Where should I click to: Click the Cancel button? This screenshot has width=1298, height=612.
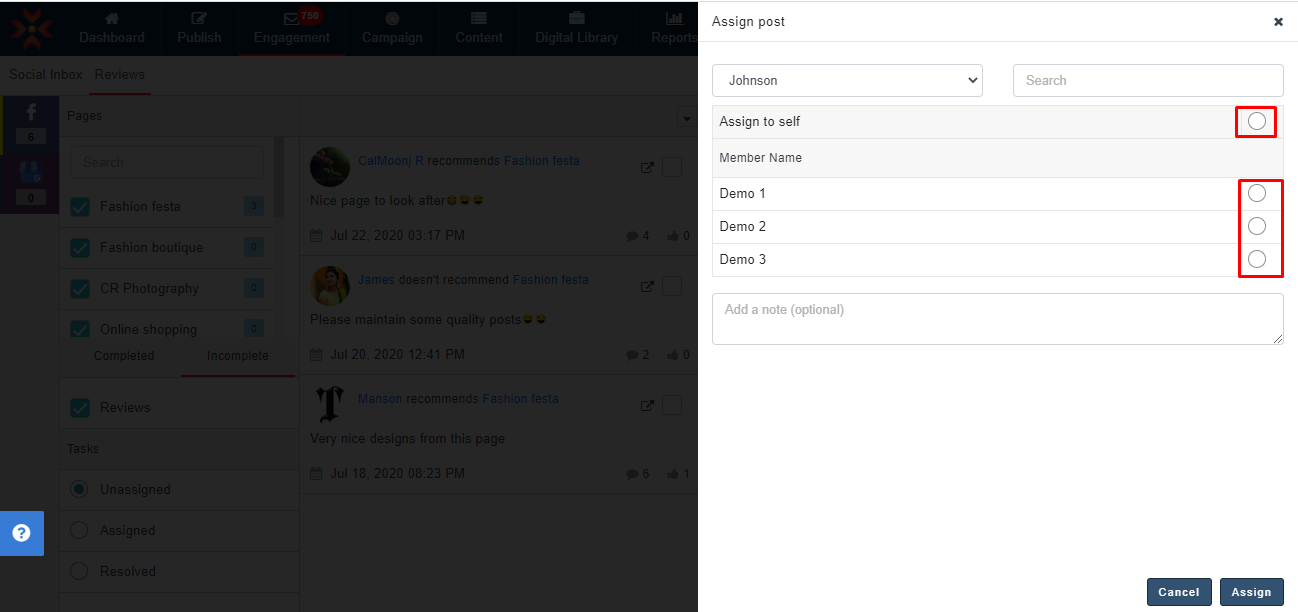[x=1178, y=592]
